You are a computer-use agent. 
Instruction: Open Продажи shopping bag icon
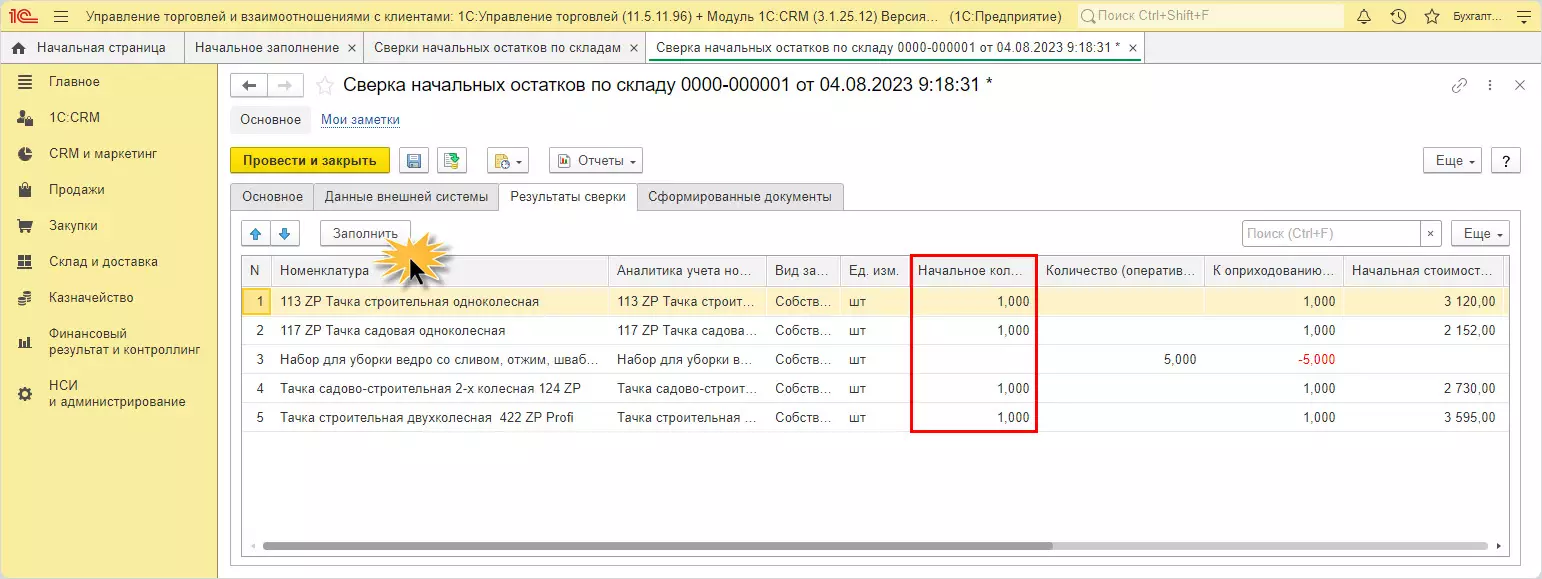pyautogui.click(x=26, y=190)
